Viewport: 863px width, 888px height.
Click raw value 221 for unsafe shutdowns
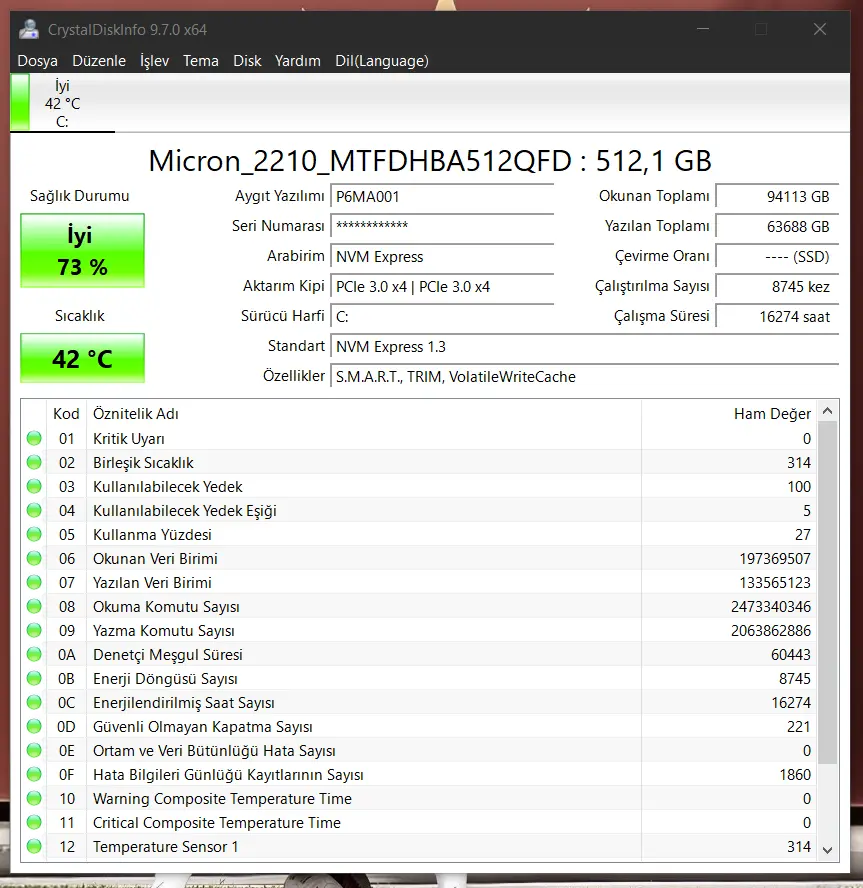[x=799, y=727]
